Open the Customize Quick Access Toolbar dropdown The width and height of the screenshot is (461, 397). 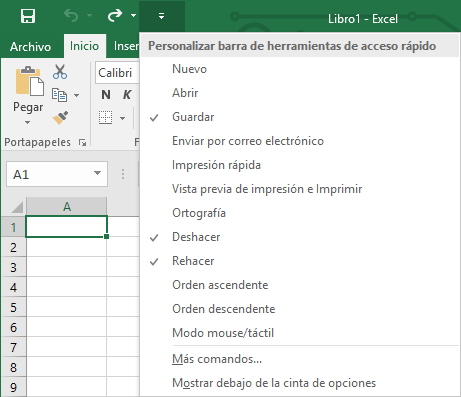pos(162,16)
